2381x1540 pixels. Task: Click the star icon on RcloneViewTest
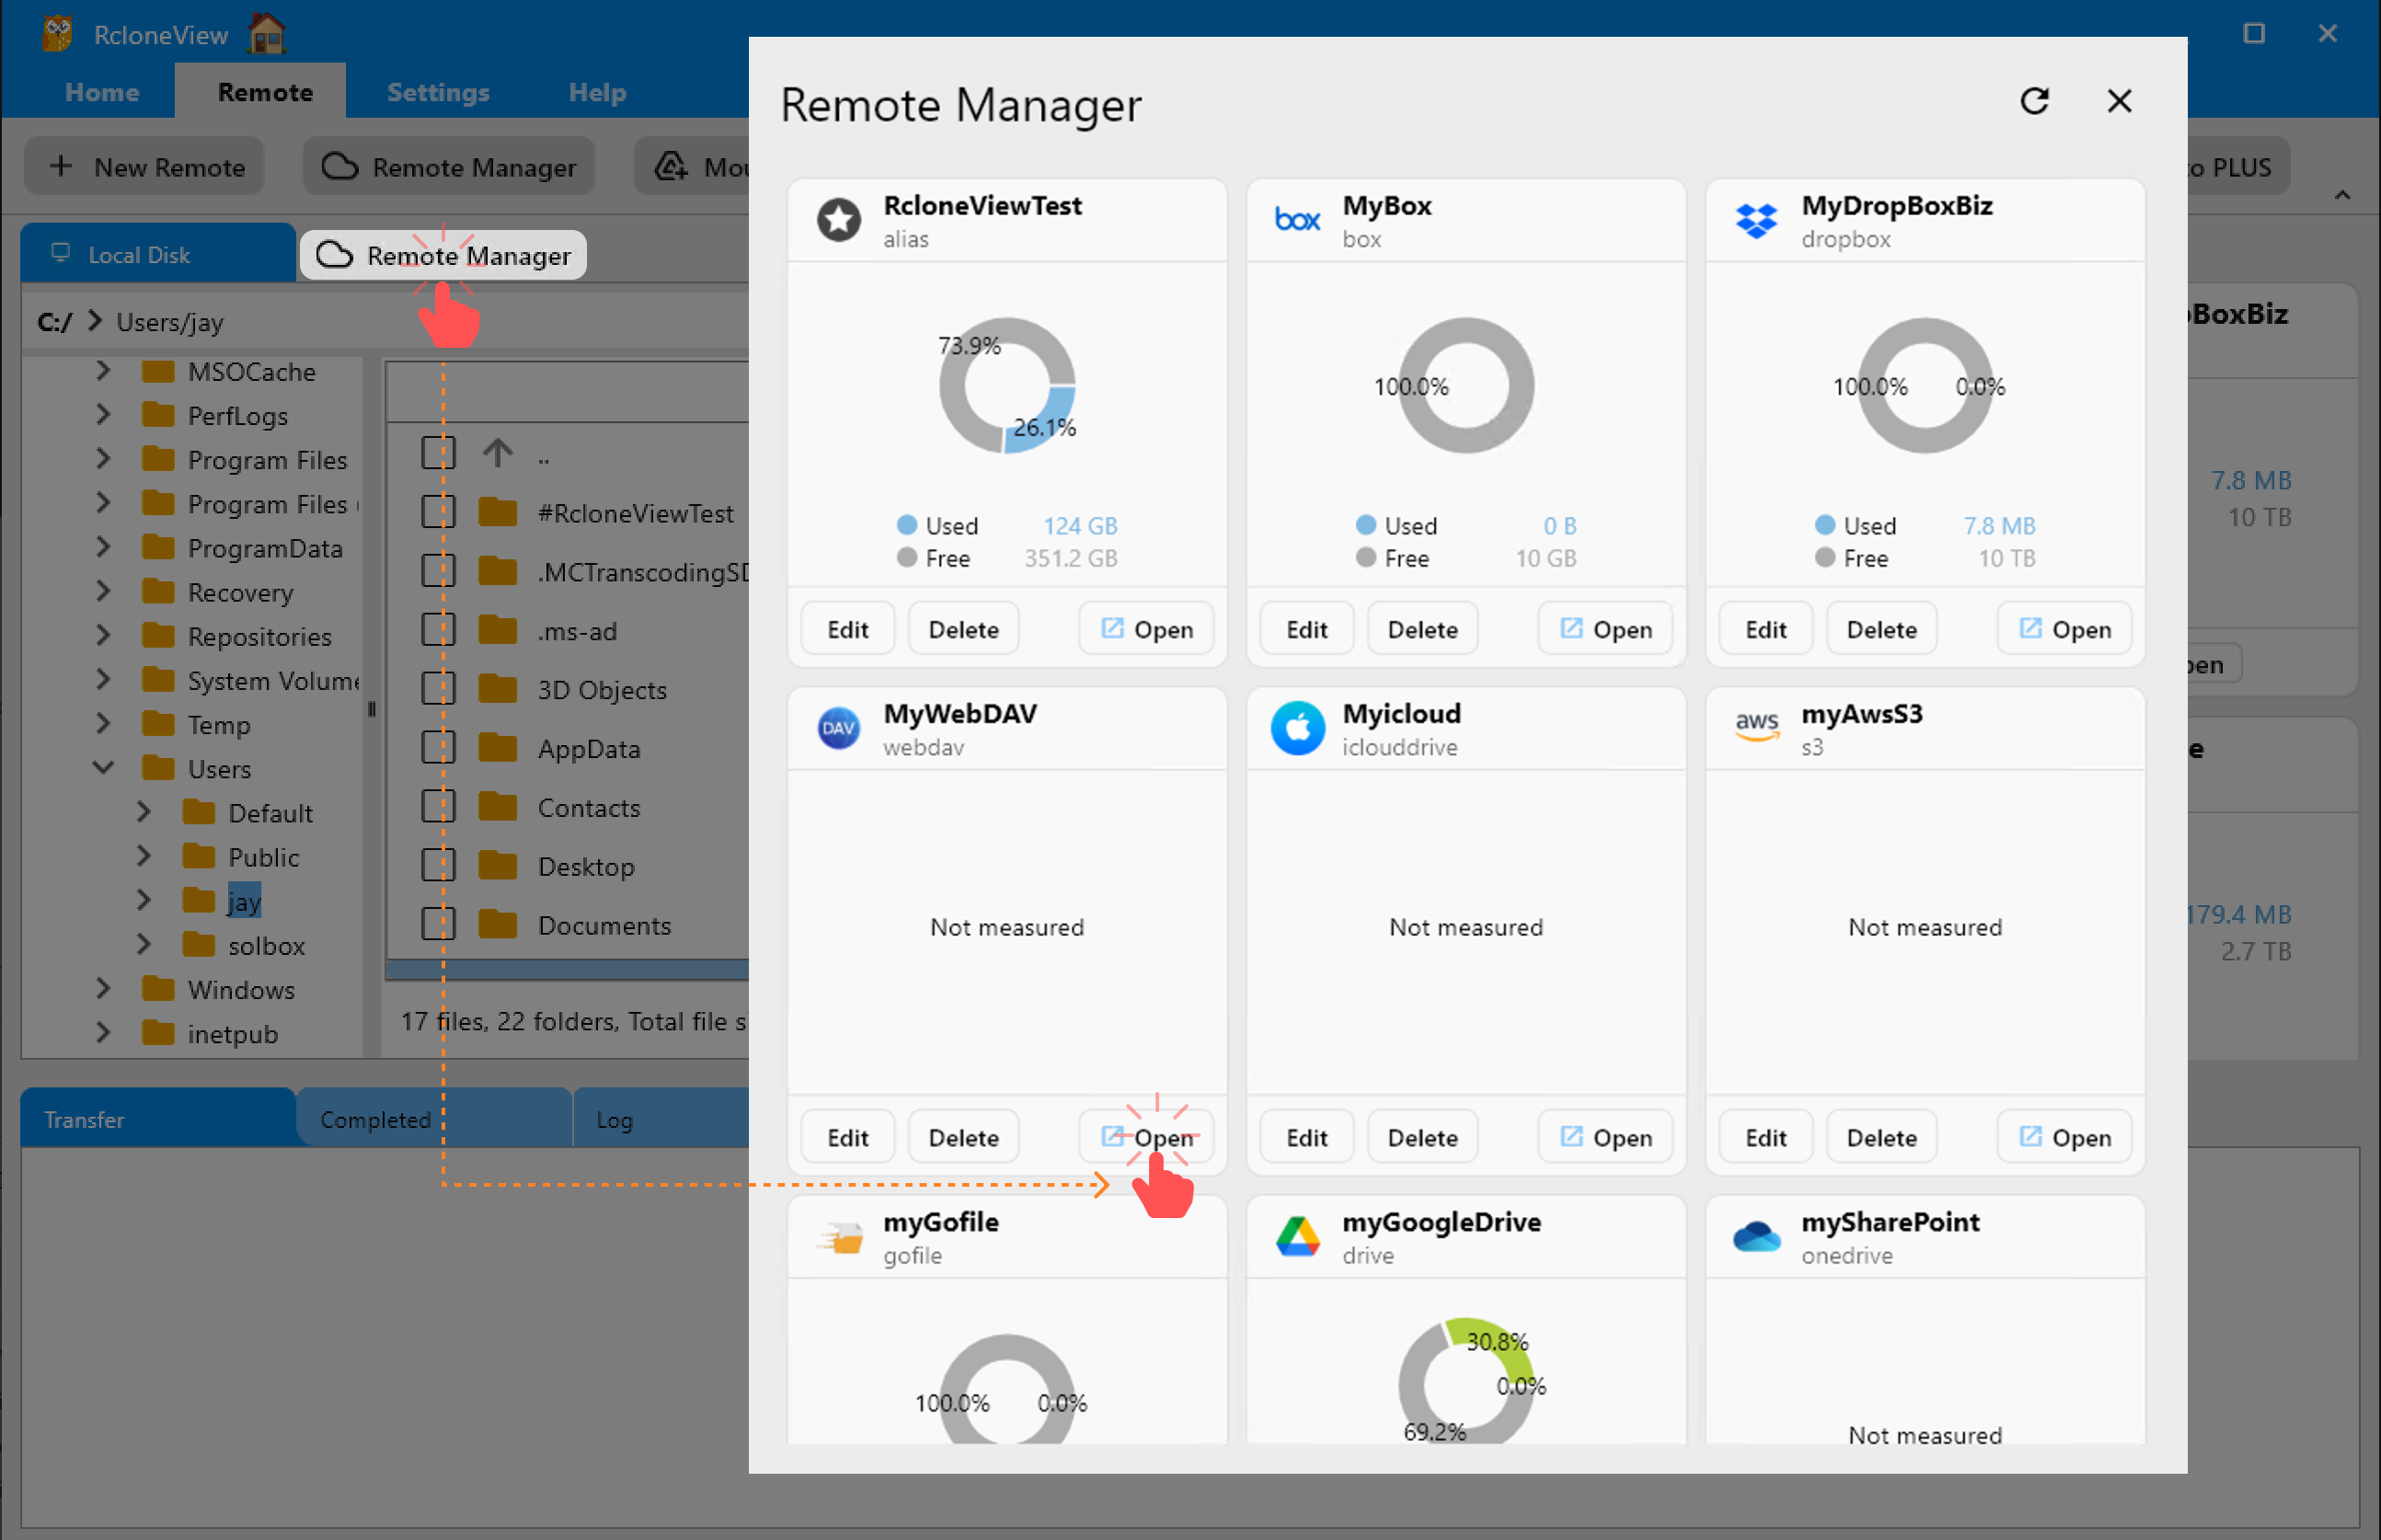pos(838,220)
